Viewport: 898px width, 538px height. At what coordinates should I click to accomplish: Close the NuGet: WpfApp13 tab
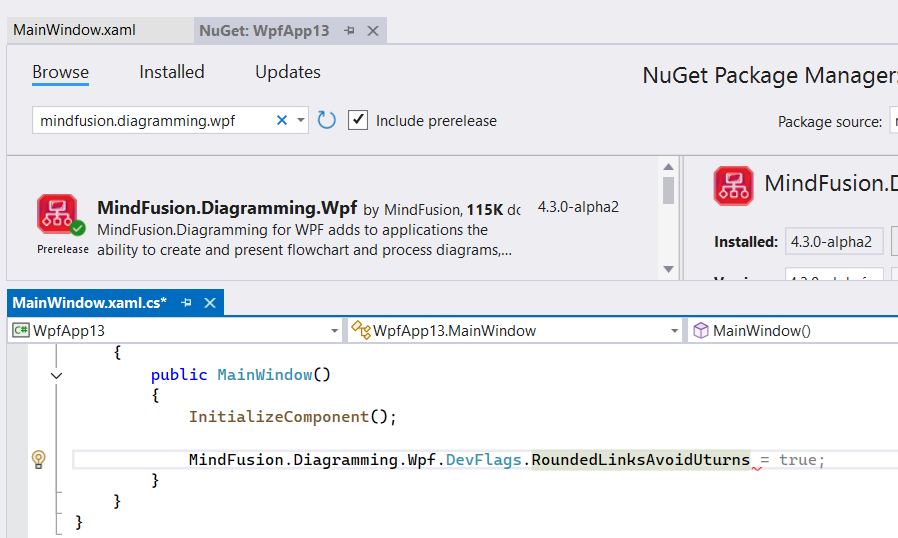(x=373, y=31)
